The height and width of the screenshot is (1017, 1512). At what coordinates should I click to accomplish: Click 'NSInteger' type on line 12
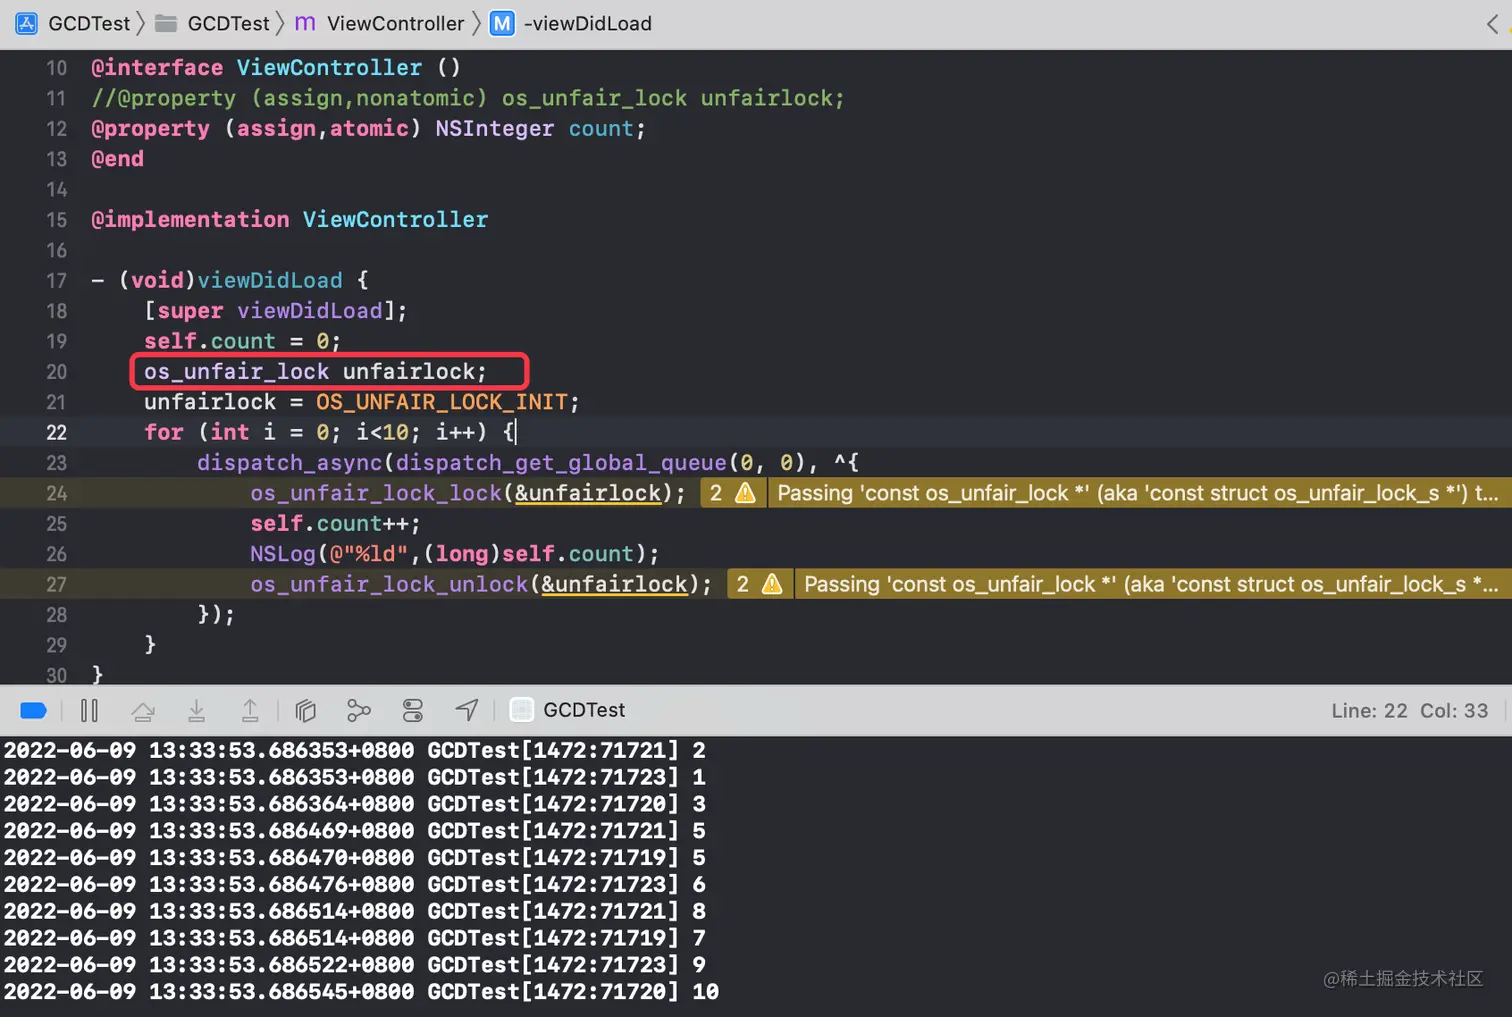(494, 129)
